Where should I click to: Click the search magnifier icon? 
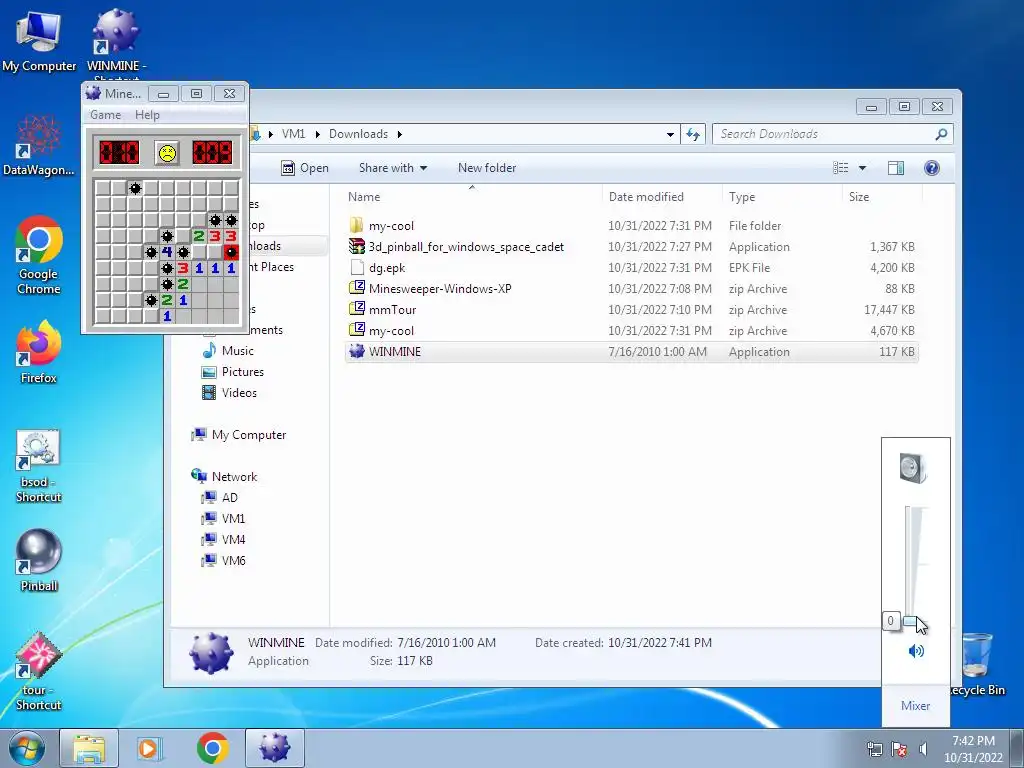tap(941, 134)
